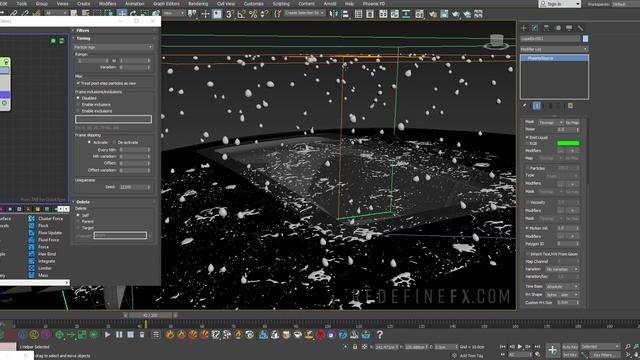Play animation in the playback controls
The image size is (640, 360).
(520, 347)
